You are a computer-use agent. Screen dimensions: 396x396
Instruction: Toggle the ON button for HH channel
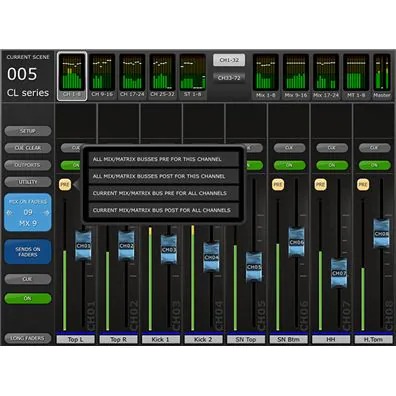coord(332,165)
